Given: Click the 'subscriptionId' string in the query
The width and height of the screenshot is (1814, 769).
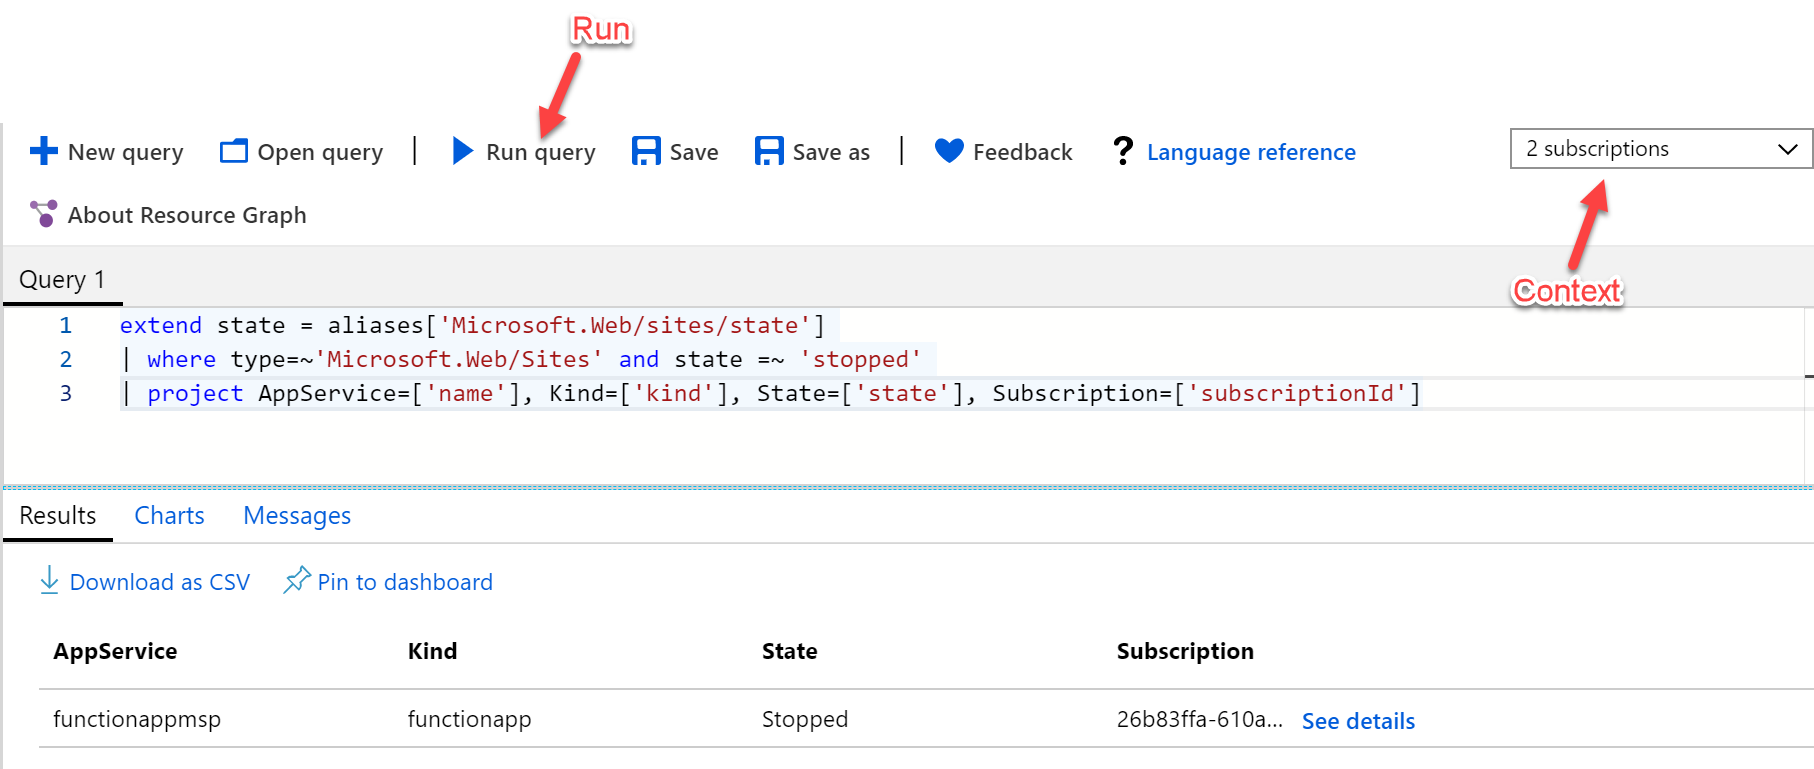Looking at the screenshot, I should coord(1297,393).
